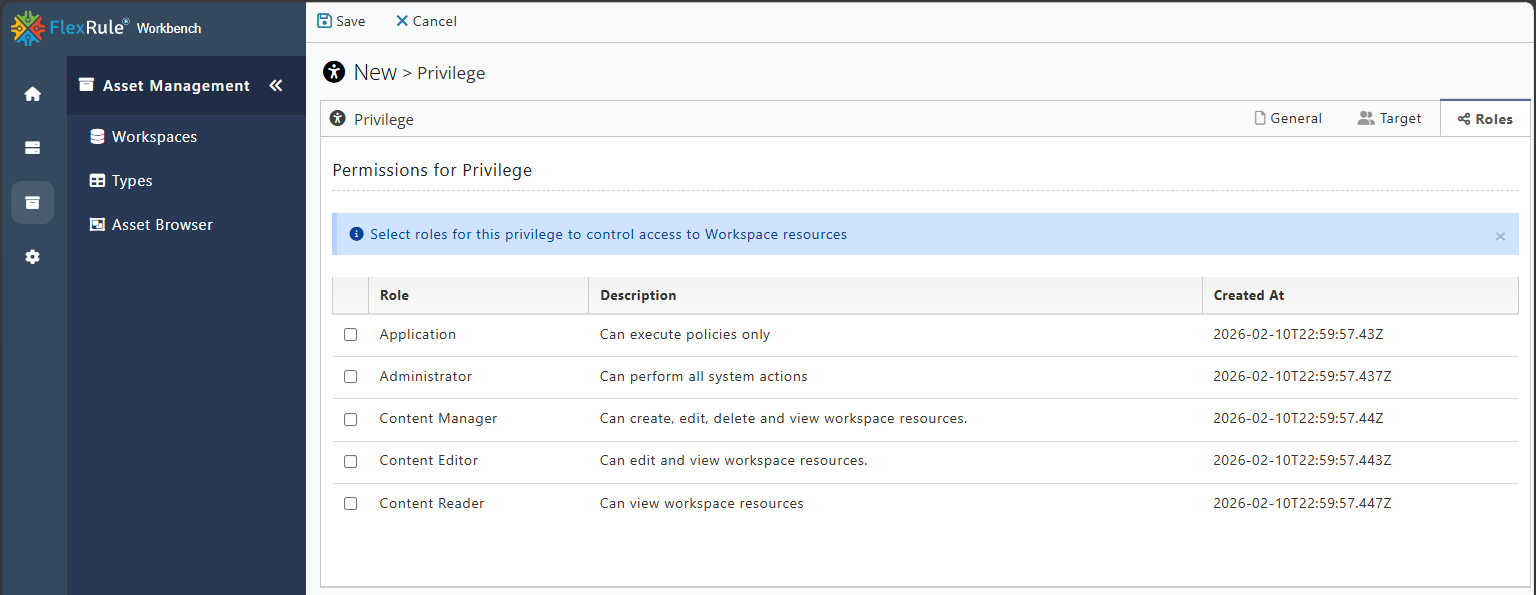The image size is (1536, 595).
Task: Select the Asset Management archive sidebar icon
Action: [x=32, y=202]
